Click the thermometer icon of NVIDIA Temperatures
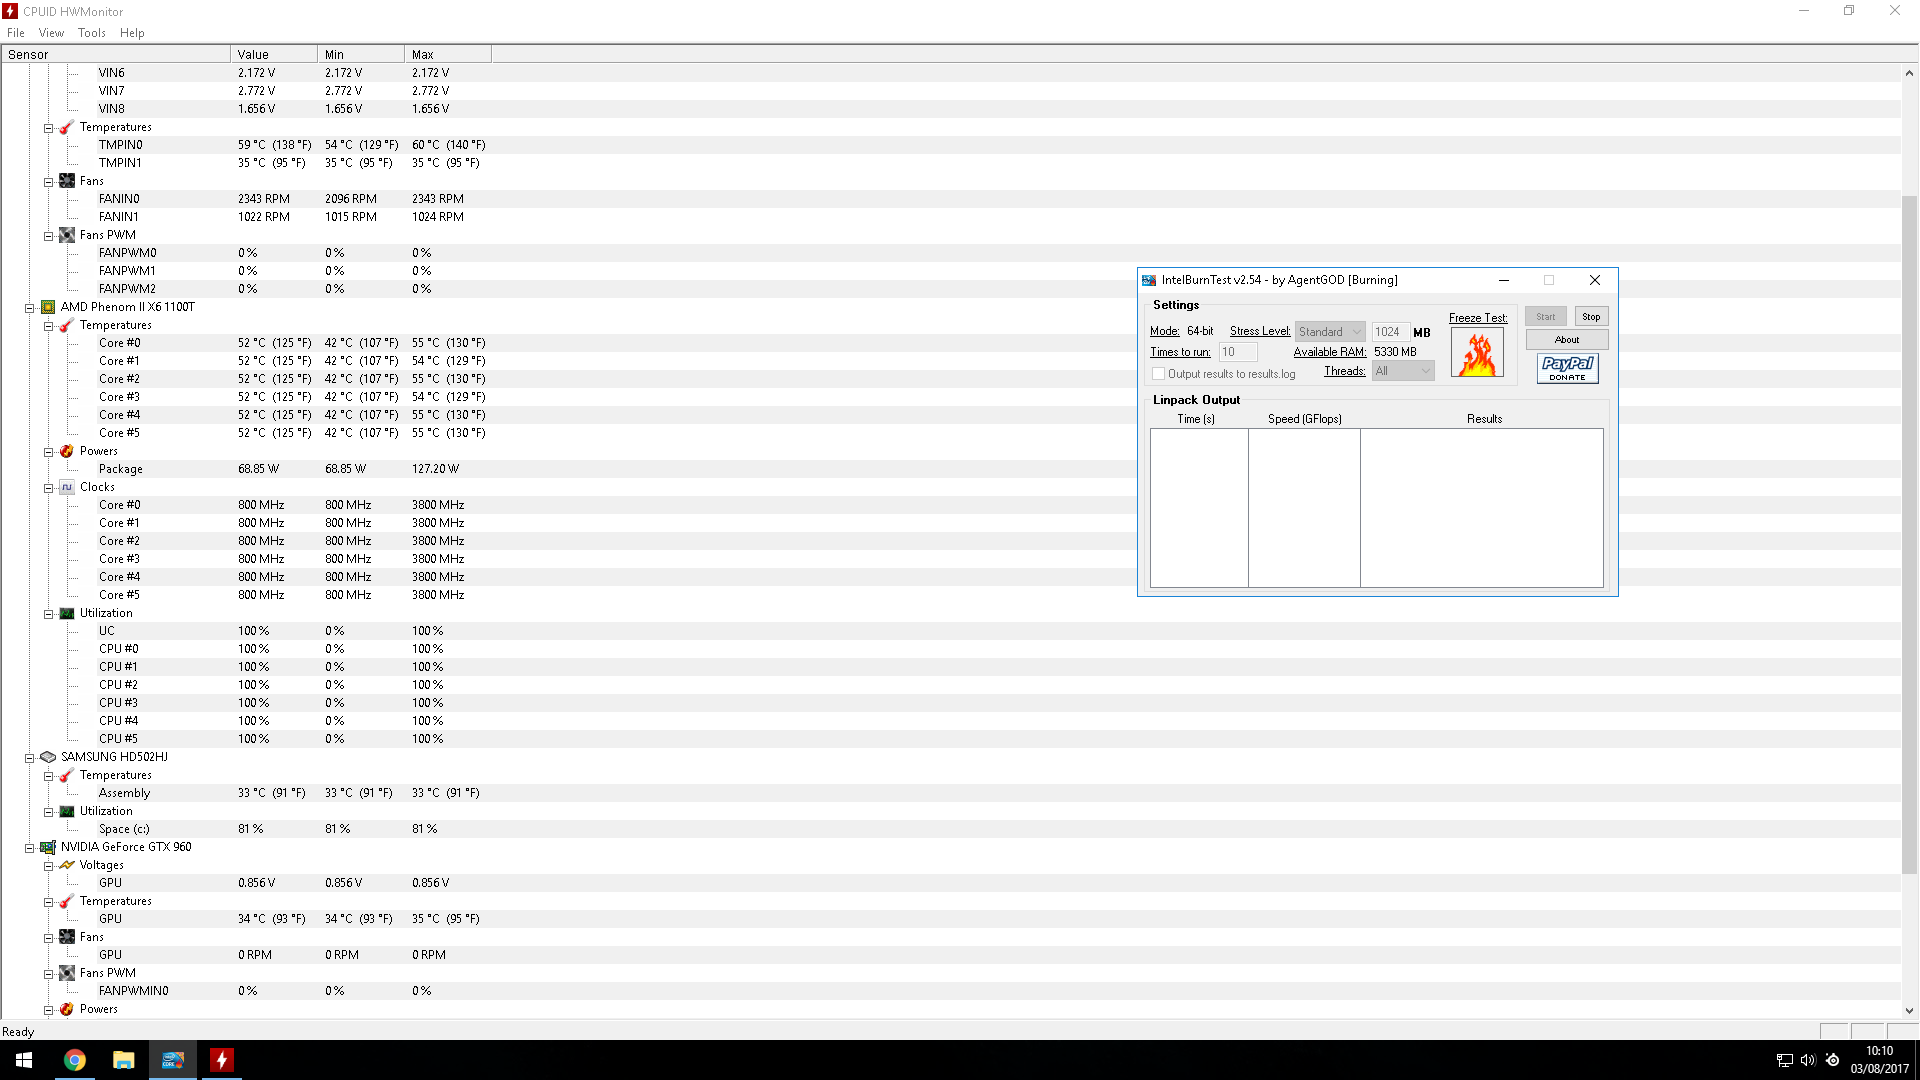 pos(67,901)
